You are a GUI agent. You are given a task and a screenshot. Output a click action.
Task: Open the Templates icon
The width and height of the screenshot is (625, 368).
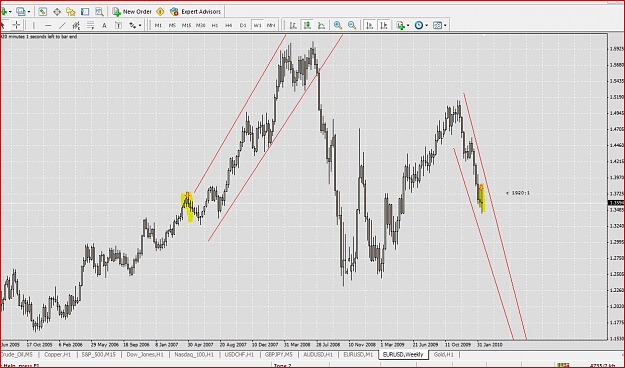click(437, 26)
